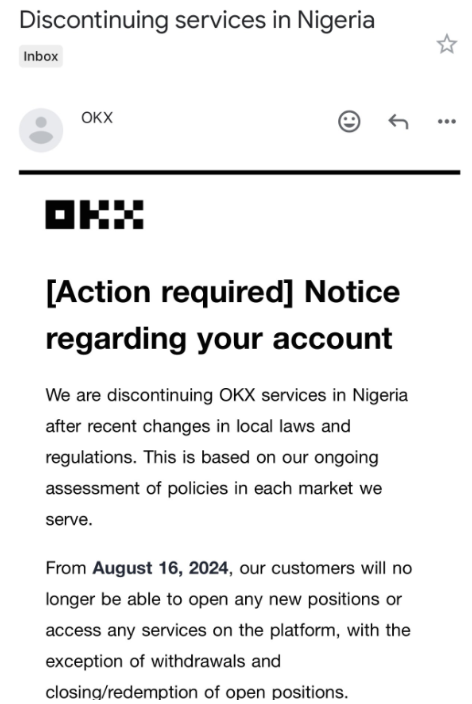Image resolution: width=472 pixels, height=704 pixels.
Task: Open the Inbox label chip
Action: 40,56
